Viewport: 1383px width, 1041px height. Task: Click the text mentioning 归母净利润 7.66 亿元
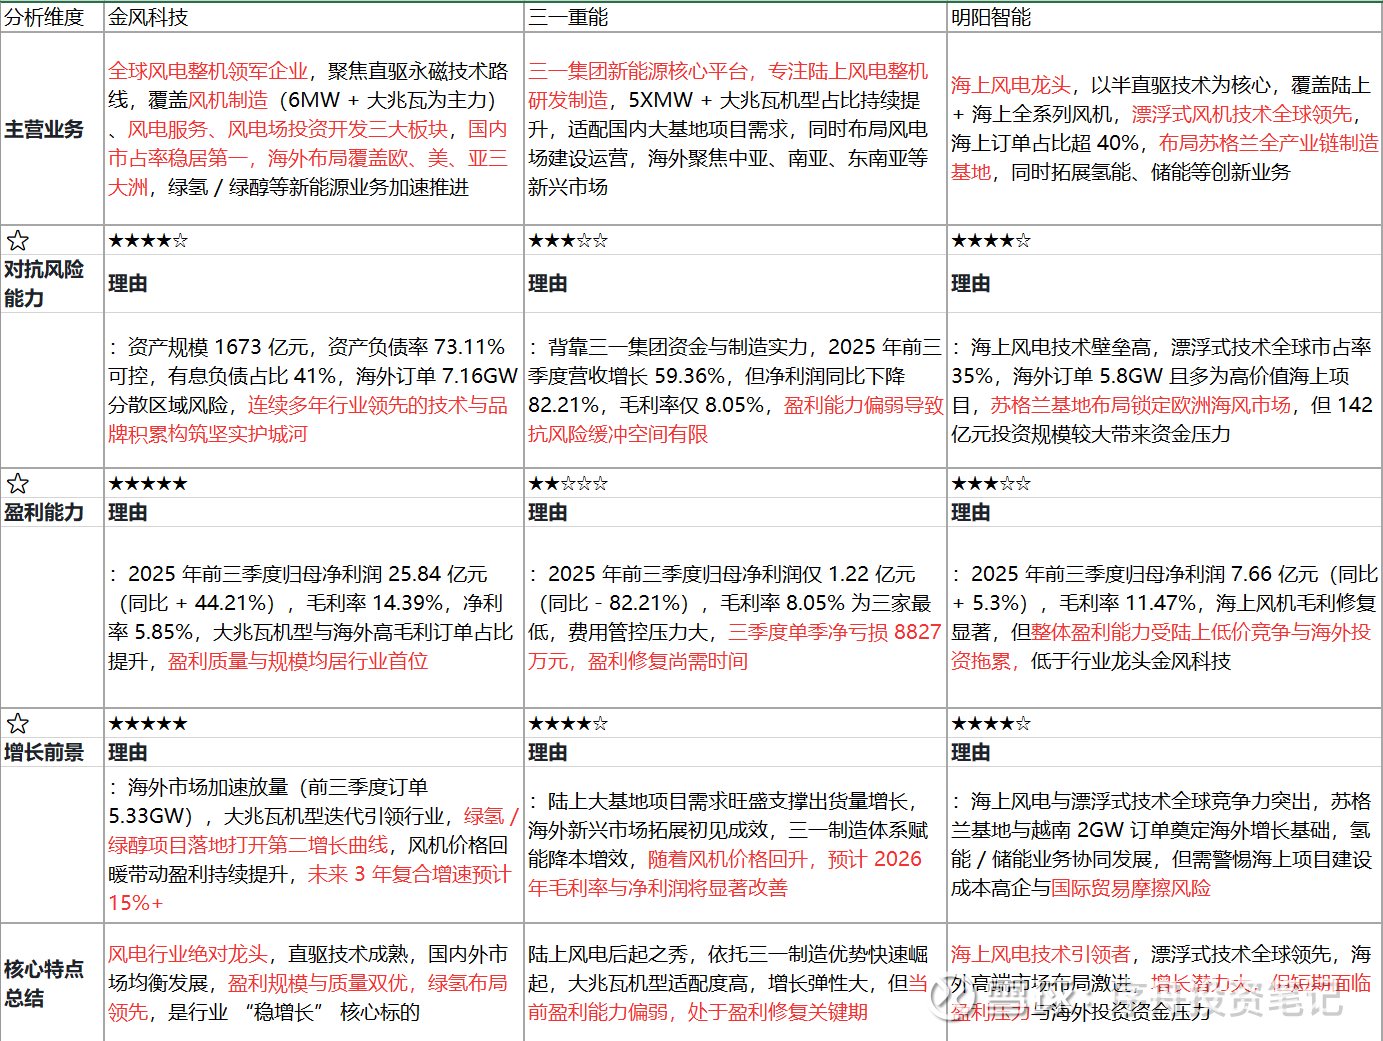coord(1165,618)
